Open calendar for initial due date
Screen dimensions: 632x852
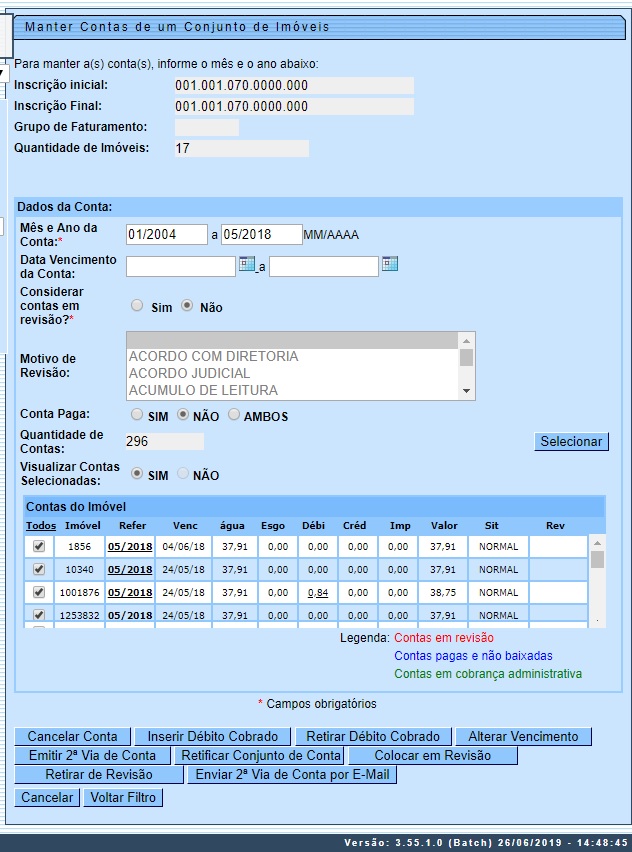pos(247,264)
